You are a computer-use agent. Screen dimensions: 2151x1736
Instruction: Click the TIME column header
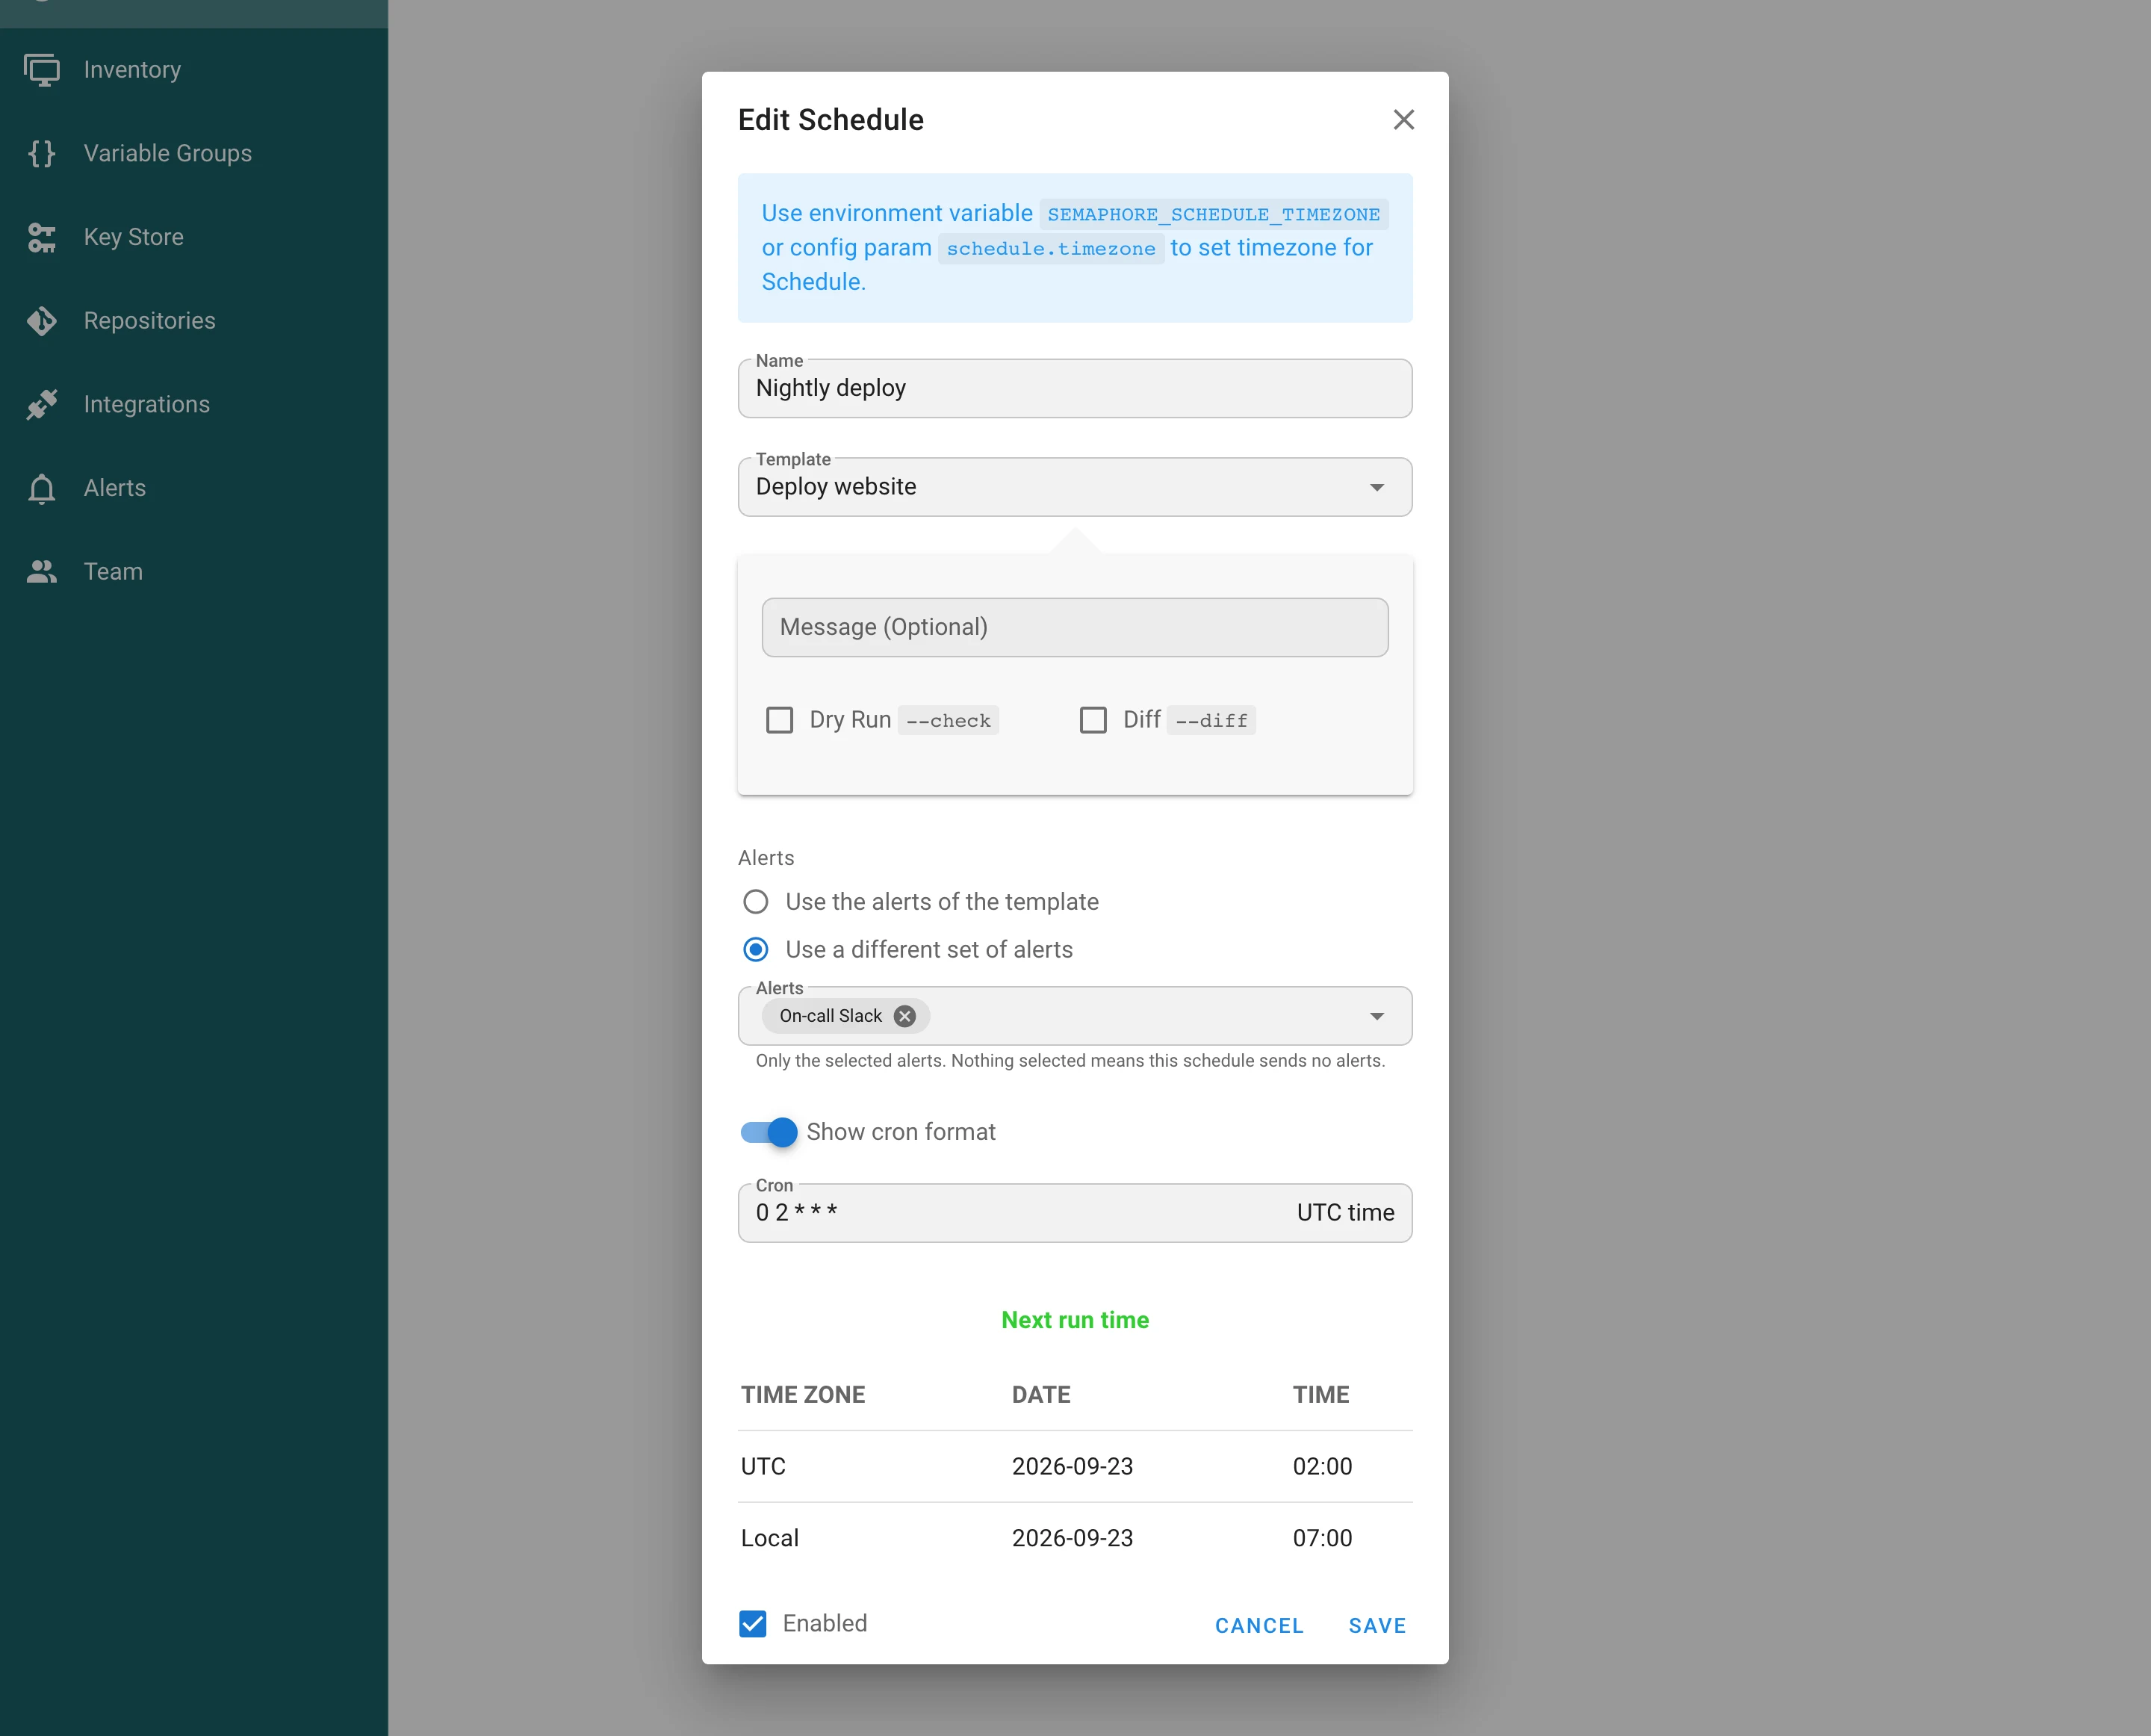[x=1320, y=1395]
